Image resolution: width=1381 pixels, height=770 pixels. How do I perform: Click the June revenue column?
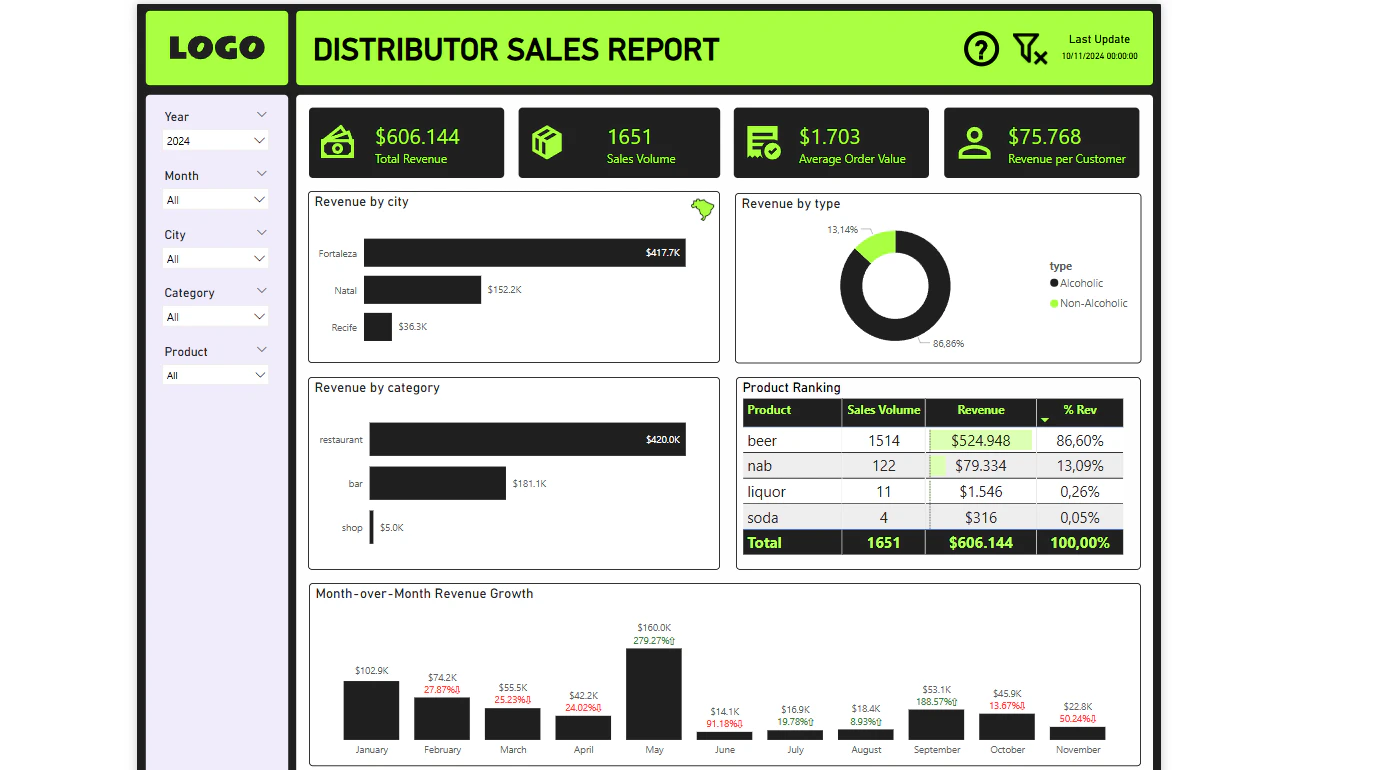725,736
